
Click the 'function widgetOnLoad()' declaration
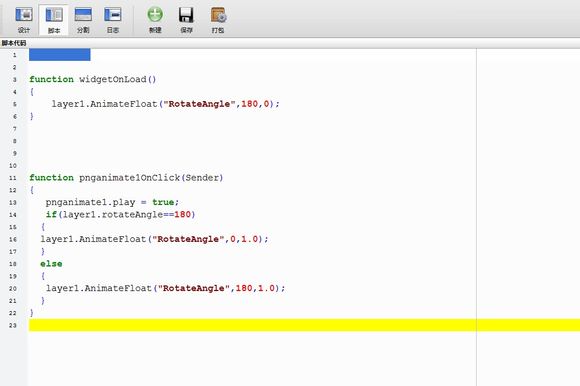92,79
